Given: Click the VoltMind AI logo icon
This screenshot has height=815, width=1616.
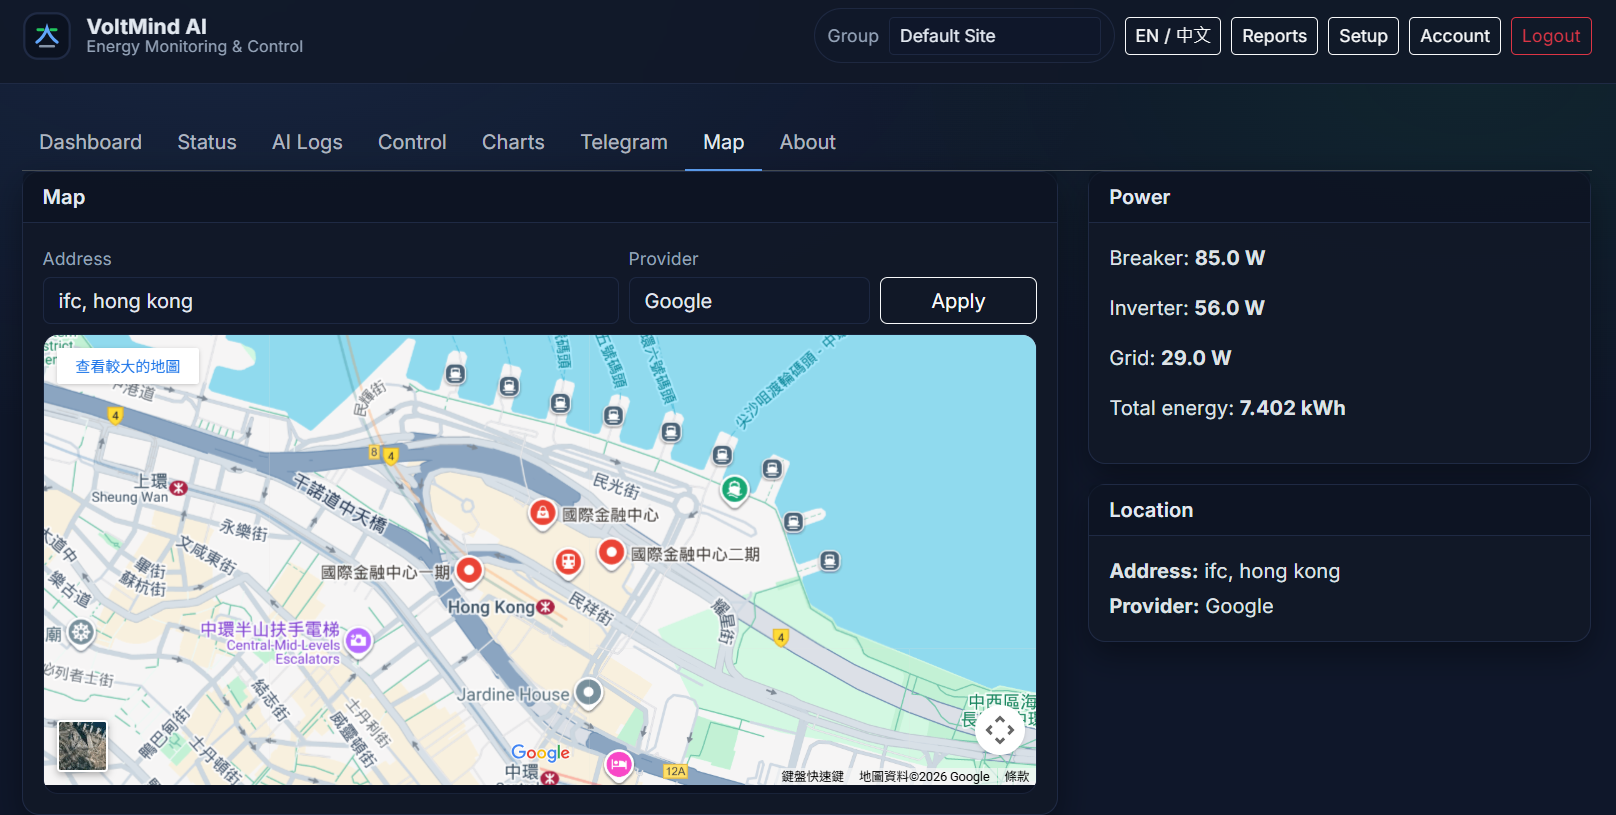Looking at the screenshot, I should click(x=47, y=36).
